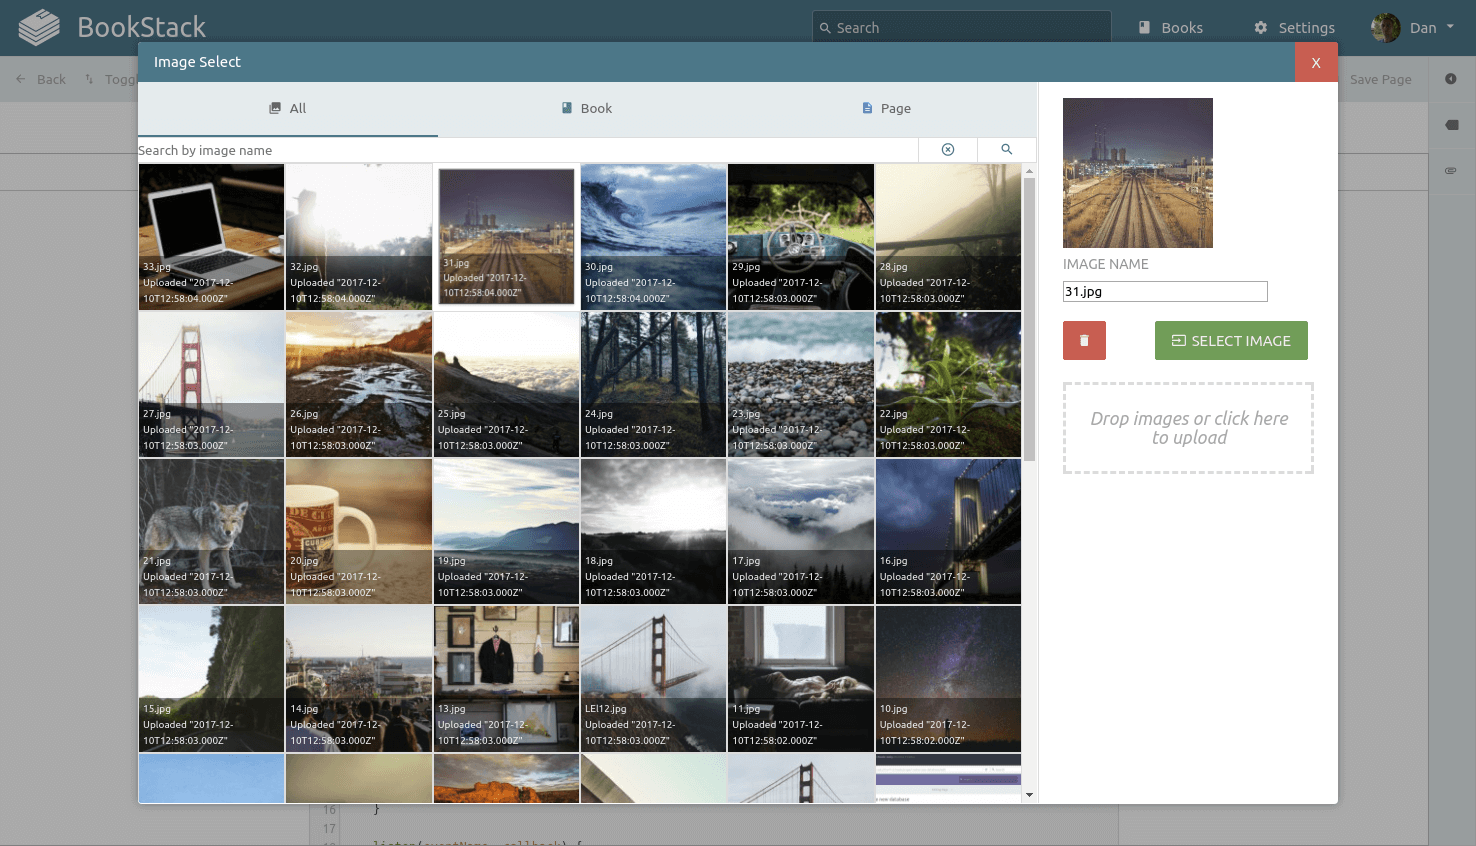Click the Settings gear icon
Viewport: 1476px width, 846px height.
1259,27
